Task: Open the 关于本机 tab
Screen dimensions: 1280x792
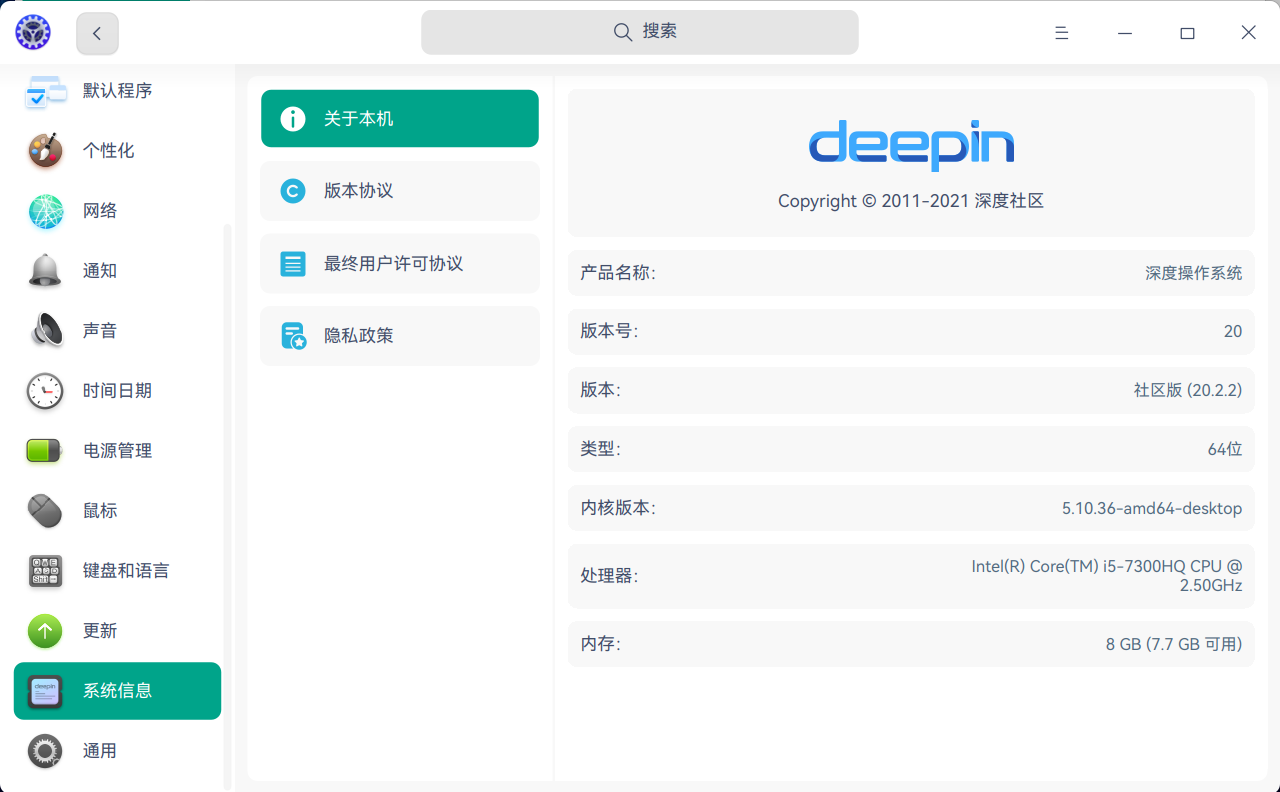Action: 400,119
